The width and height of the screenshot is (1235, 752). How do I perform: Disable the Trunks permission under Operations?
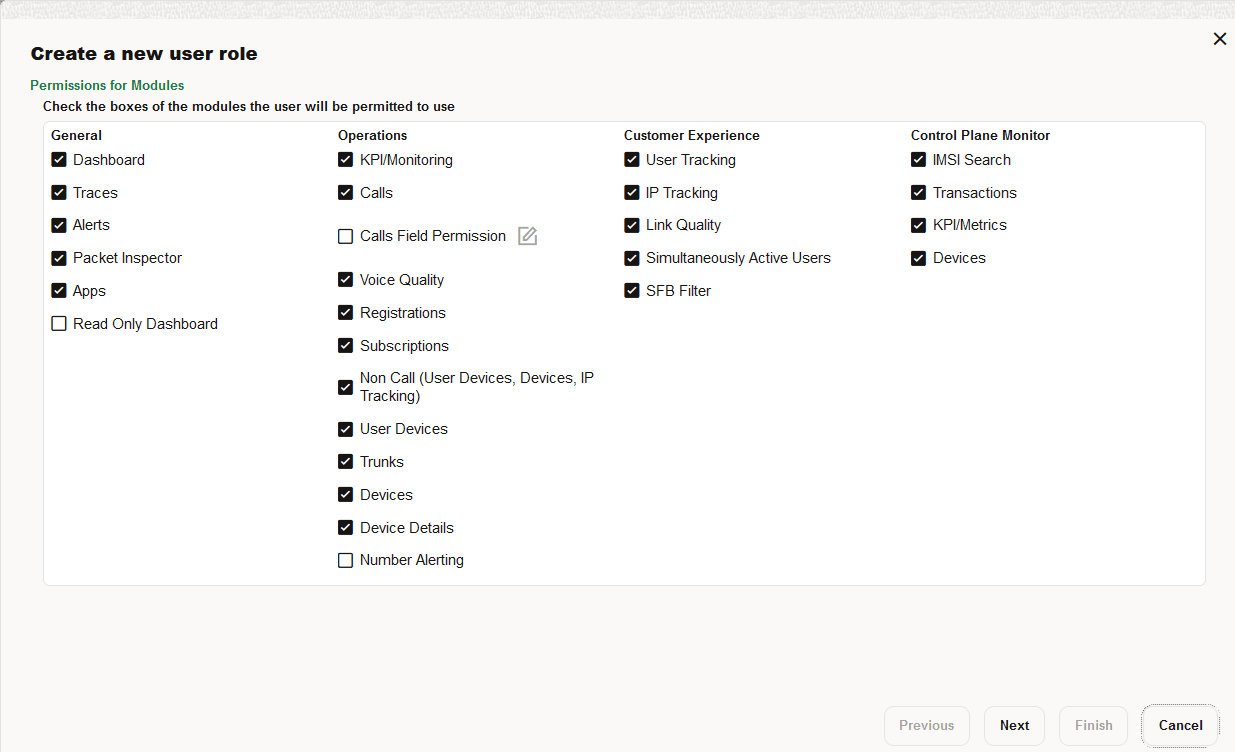[x=345, y=461]
